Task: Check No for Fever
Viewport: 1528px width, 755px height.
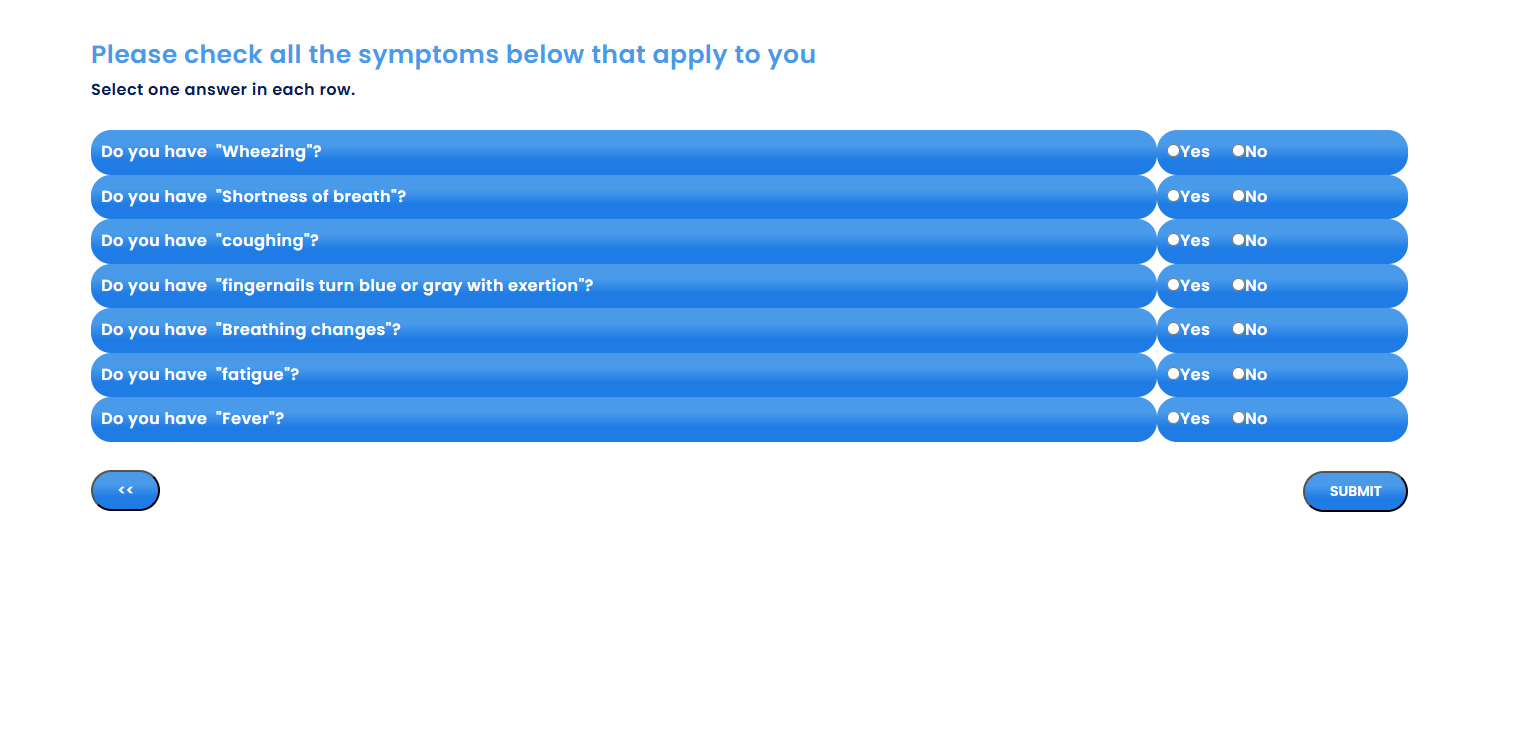Action: (x=1238, y=418)
